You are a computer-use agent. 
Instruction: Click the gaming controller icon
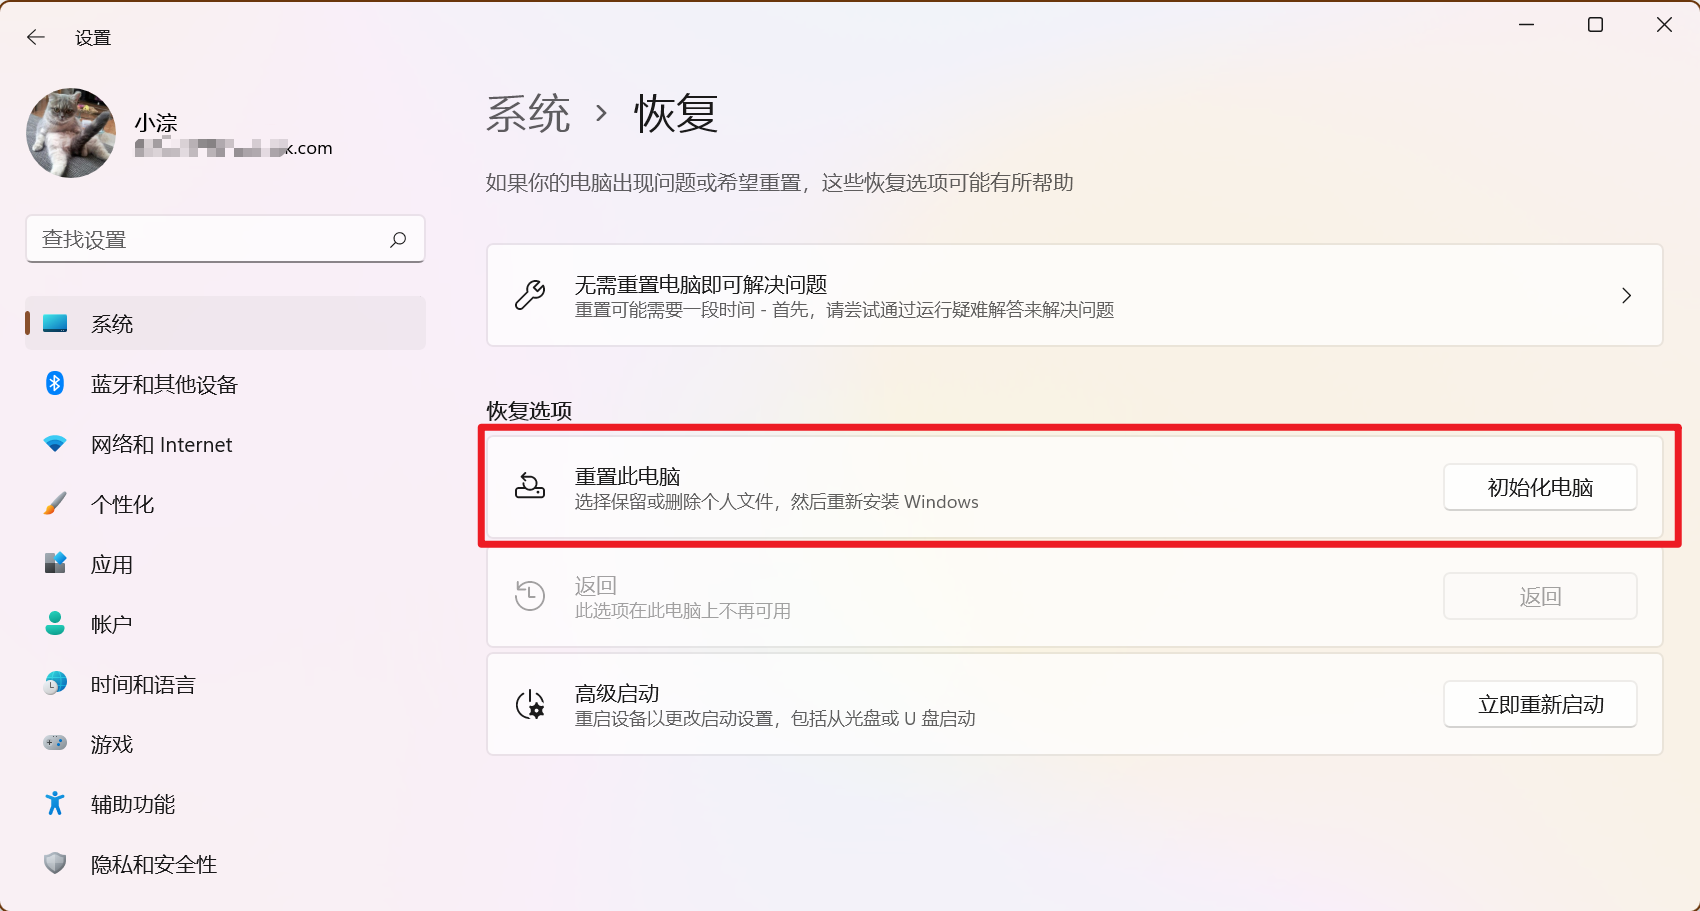click(x=55, y=744)
